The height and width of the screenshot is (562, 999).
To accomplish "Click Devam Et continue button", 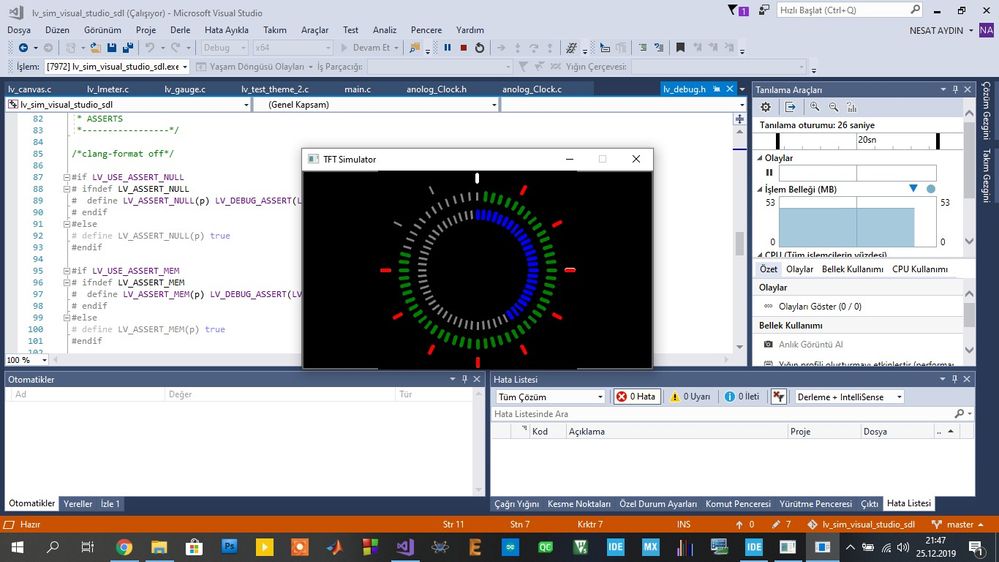I will [370, 48].
